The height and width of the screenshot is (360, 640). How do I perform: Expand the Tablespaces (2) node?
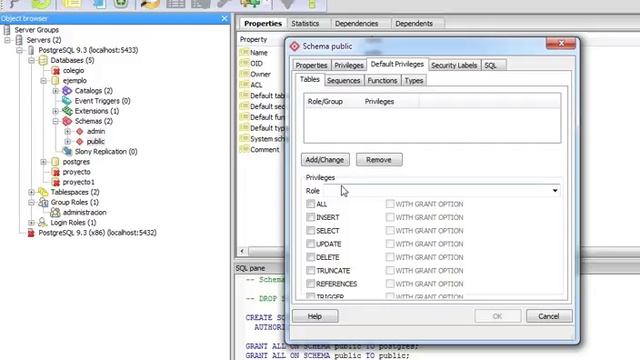pyautogui.click(x=31, y=192)
